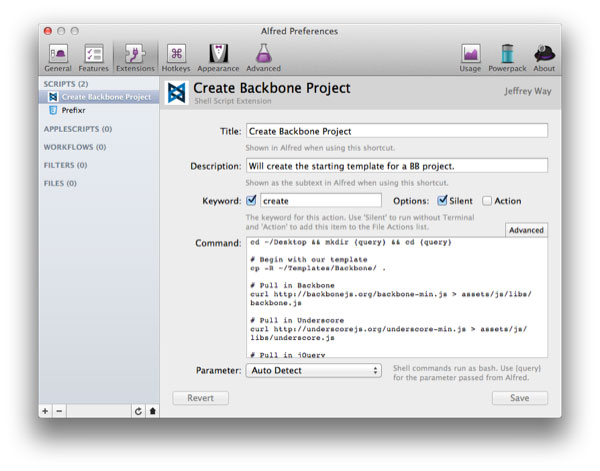Open the Hotkeys preferences pane
Viewport: 600px width, 471px height.
click(176, 58)
